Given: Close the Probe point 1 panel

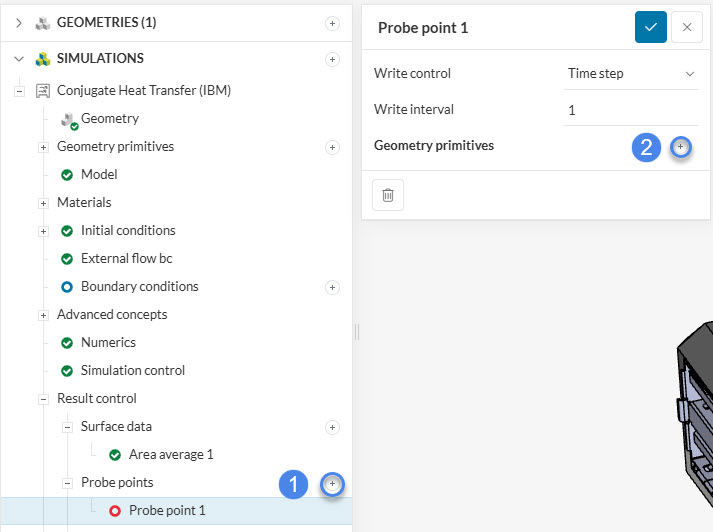Looking at the screenshot, I should [687, 27].
